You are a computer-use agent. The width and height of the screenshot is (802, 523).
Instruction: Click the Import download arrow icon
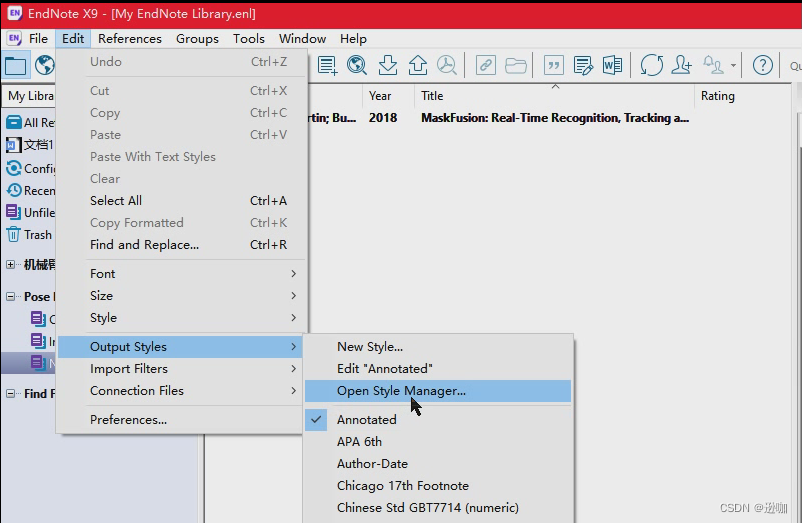(x=388, y=65)
